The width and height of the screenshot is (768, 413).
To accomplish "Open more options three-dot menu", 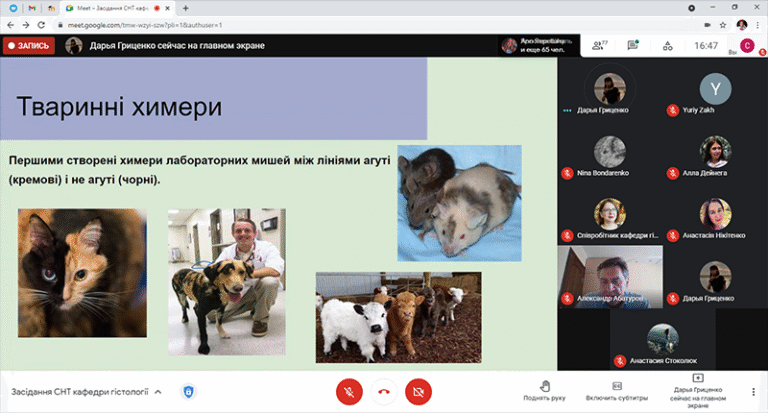I will [x=753, y=391].
